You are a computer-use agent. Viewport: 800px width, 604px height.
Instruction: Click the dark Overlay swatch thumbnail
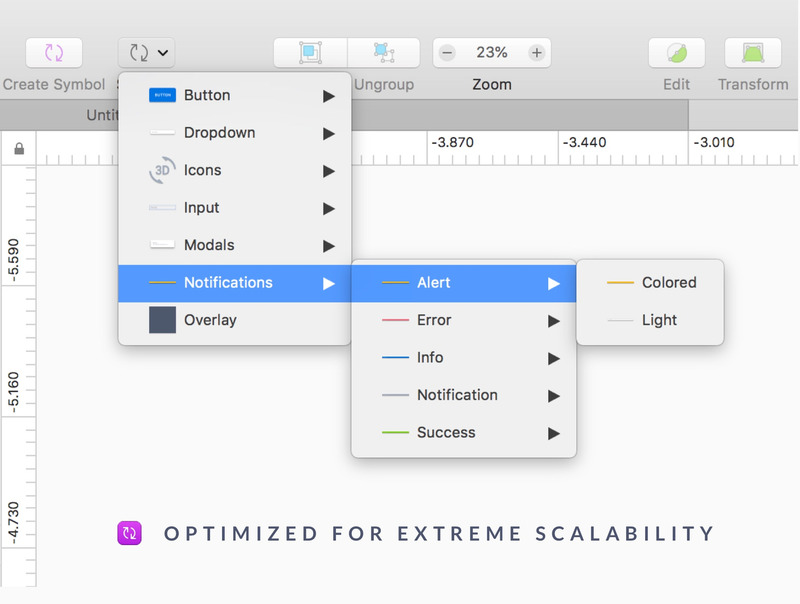[x=162, y=320]
